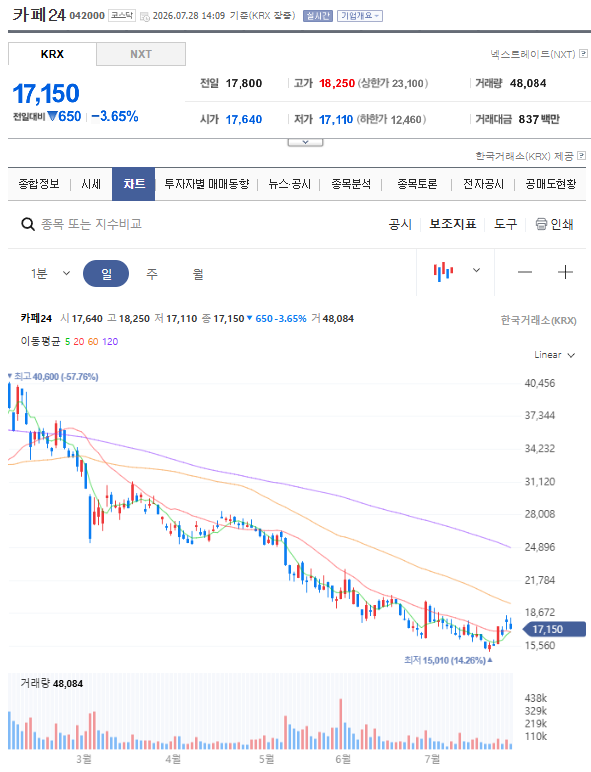
Task: Toggle the 120-day moving average
Action: click(110, 342)
